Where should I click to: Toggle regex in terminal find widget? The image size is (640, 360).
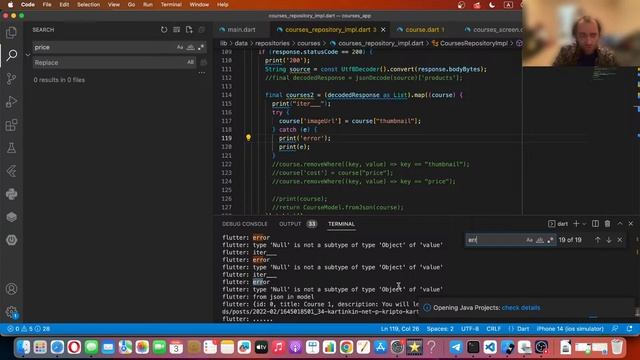click(x=550, y=240)
